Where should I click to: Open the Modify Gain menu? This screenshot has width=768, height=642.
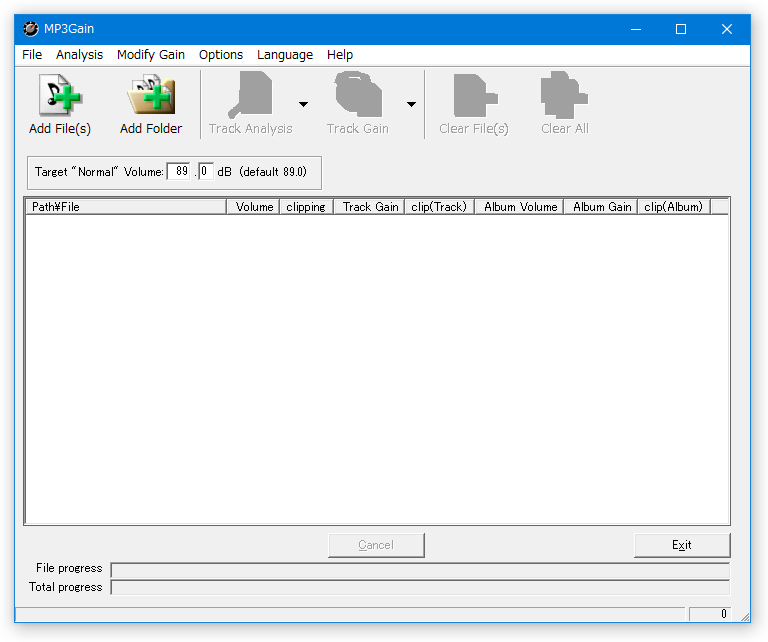[151, 55]
